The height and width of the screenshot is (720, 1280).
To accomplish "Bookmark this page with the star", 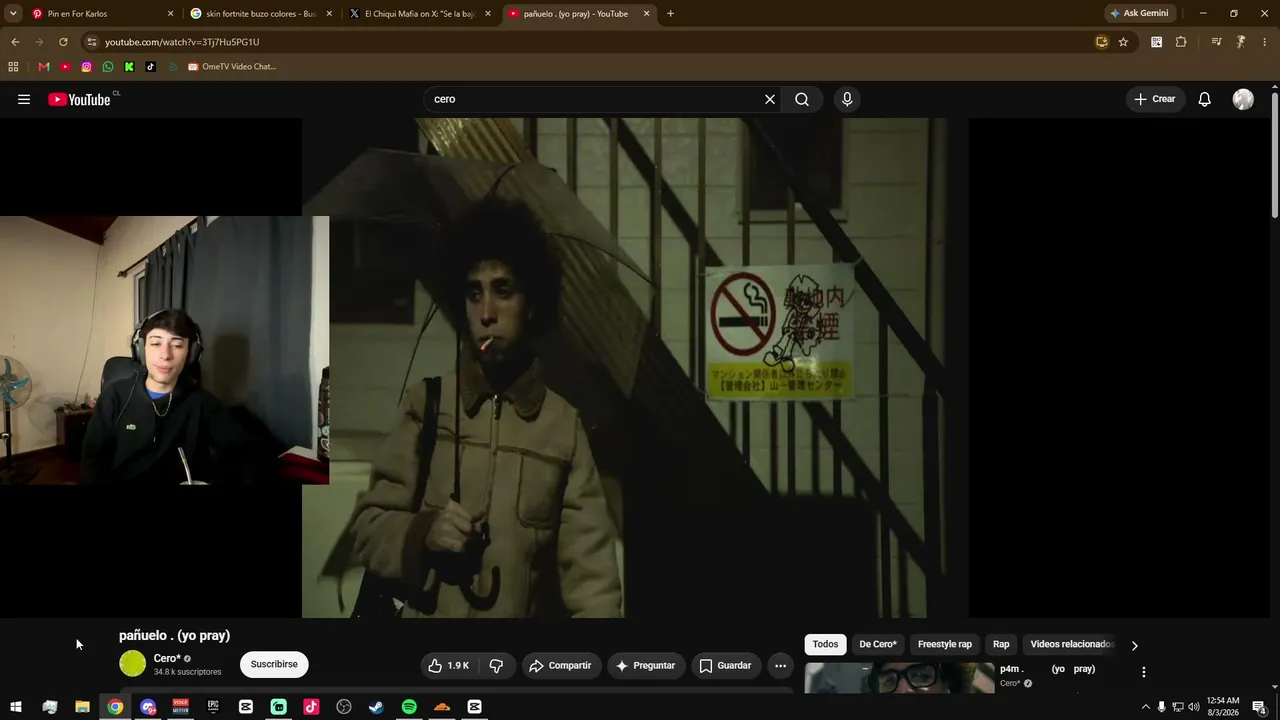I will click(1123, 42).
